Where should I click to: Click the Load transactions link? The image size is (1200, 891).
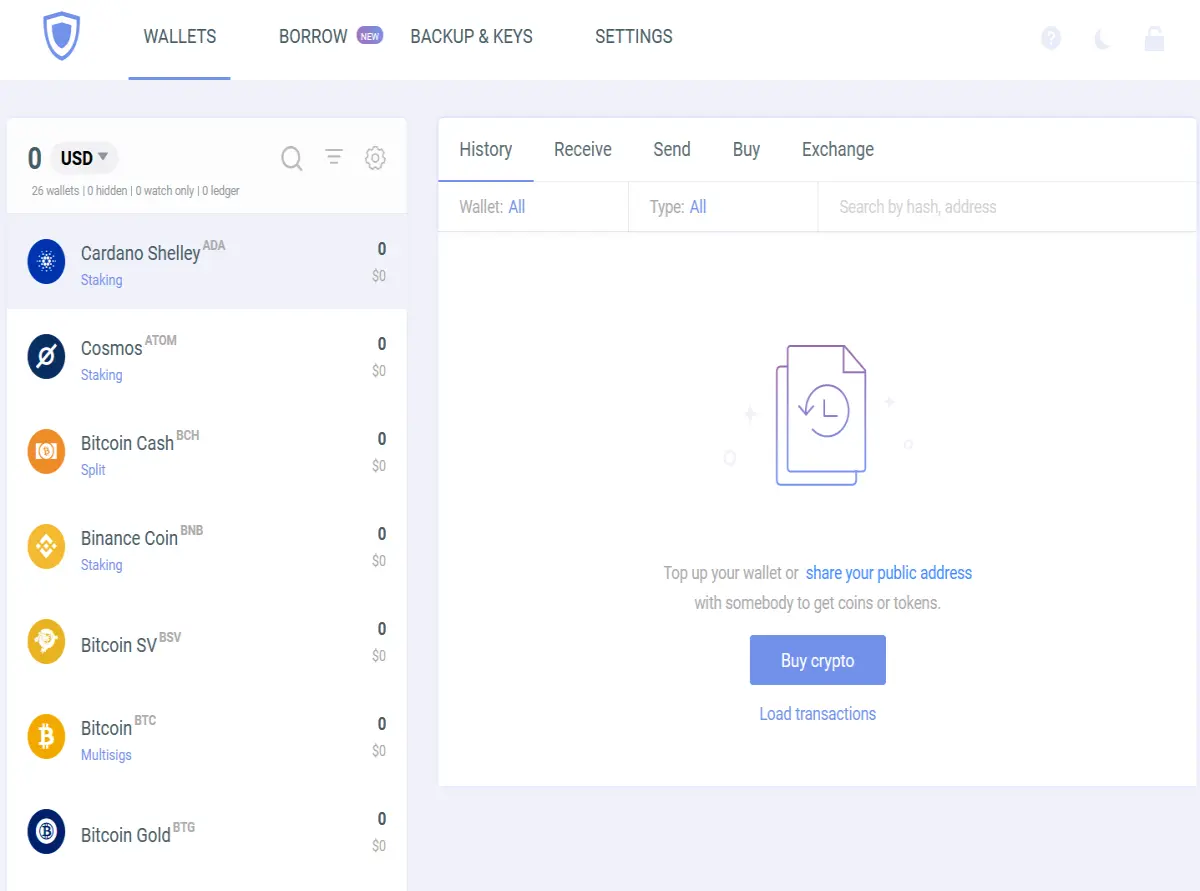pos(818,714)
